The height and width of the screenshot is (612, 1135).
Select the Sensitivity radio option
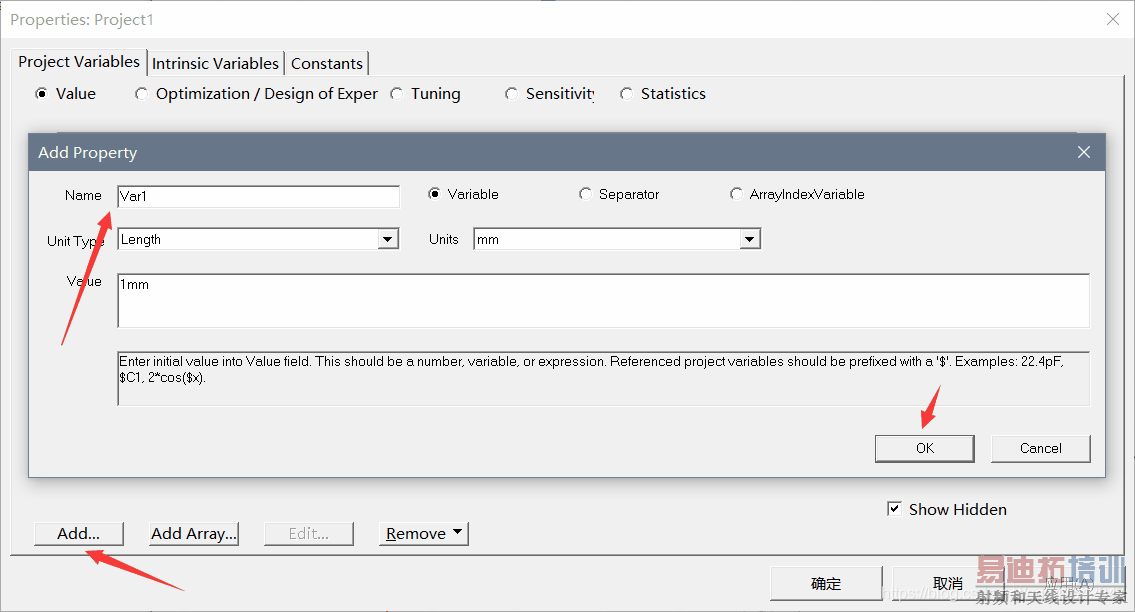511,94
